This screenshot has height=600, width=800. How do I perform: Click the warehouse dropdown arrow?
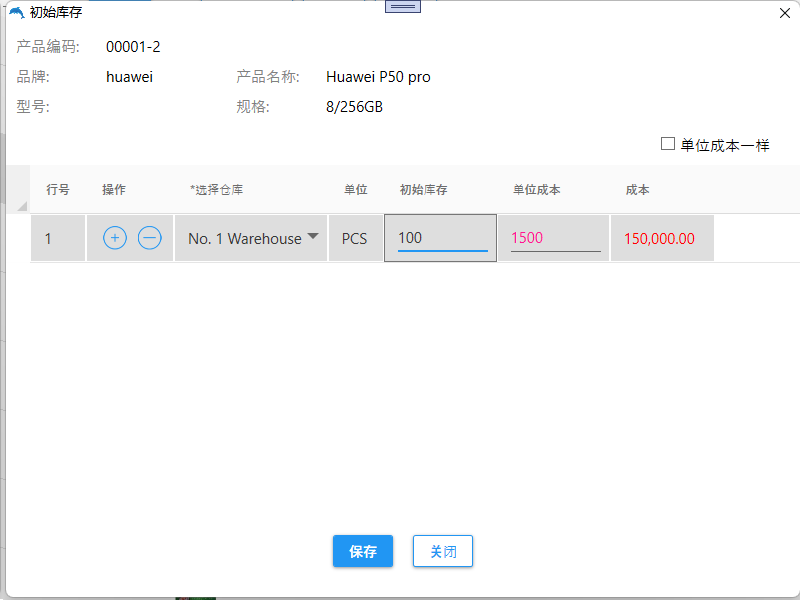point(313,237)
